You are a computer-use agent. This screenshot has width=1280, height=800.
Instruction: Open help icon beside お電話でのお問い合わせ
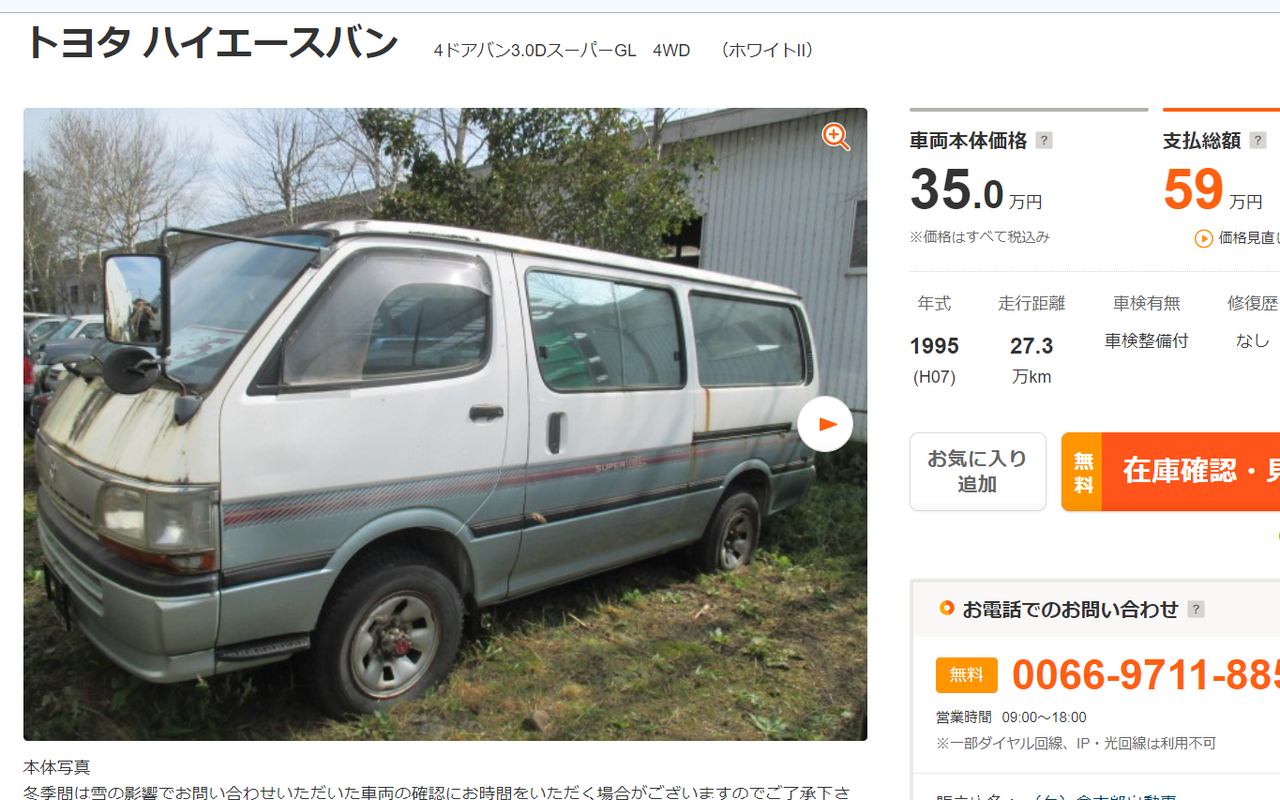point(1196,609)
